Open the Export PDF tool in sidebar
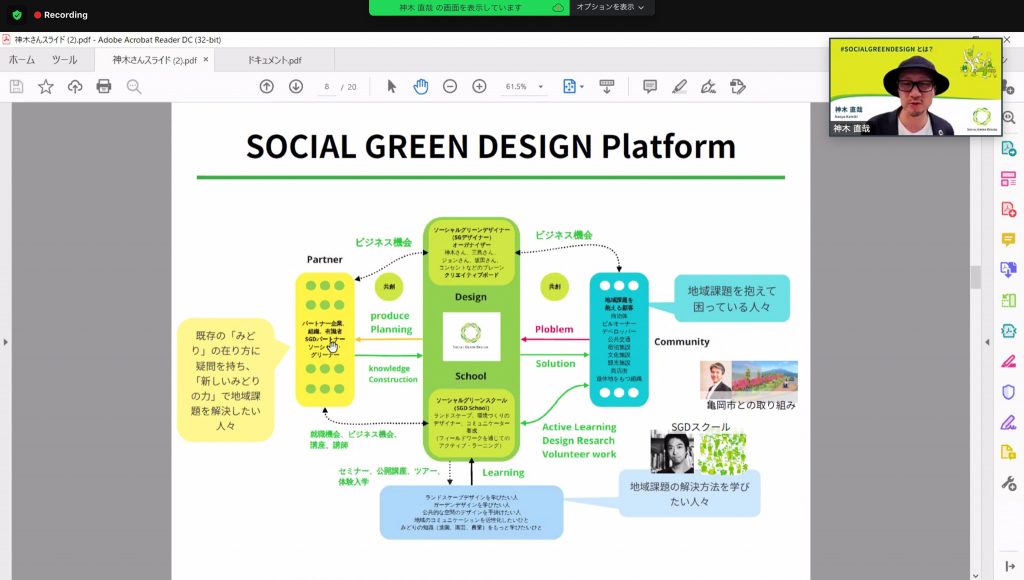This screenshot has height=580, width=1024. click(x=1008, y=148)
